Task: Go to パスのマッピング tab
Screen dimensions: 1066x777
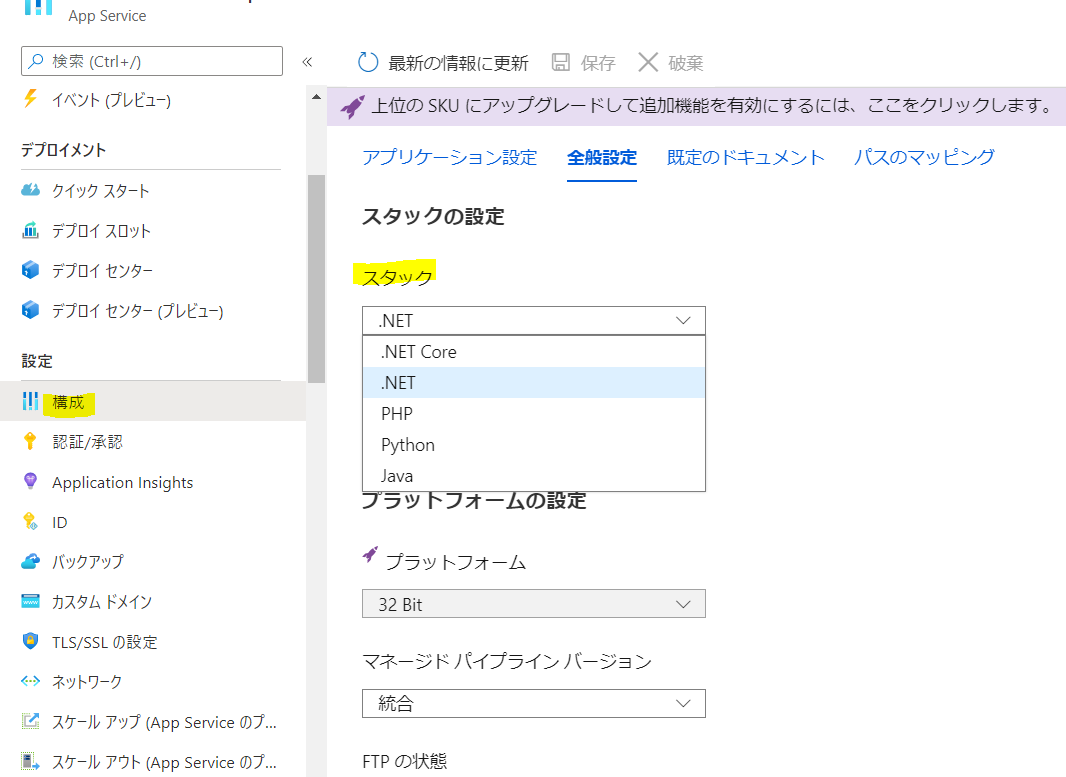Action: [924, 157]
